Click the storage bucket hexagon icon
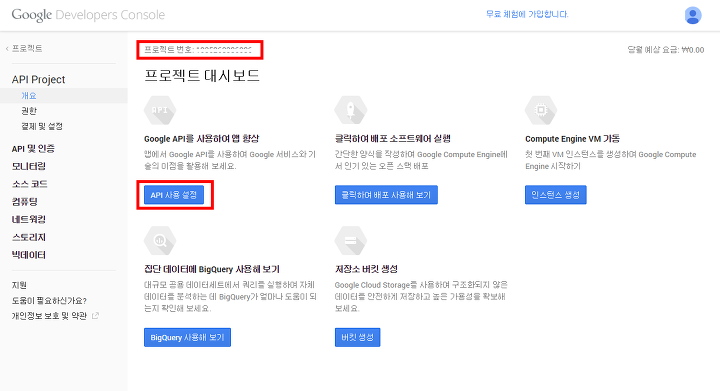 coord(350,240)
